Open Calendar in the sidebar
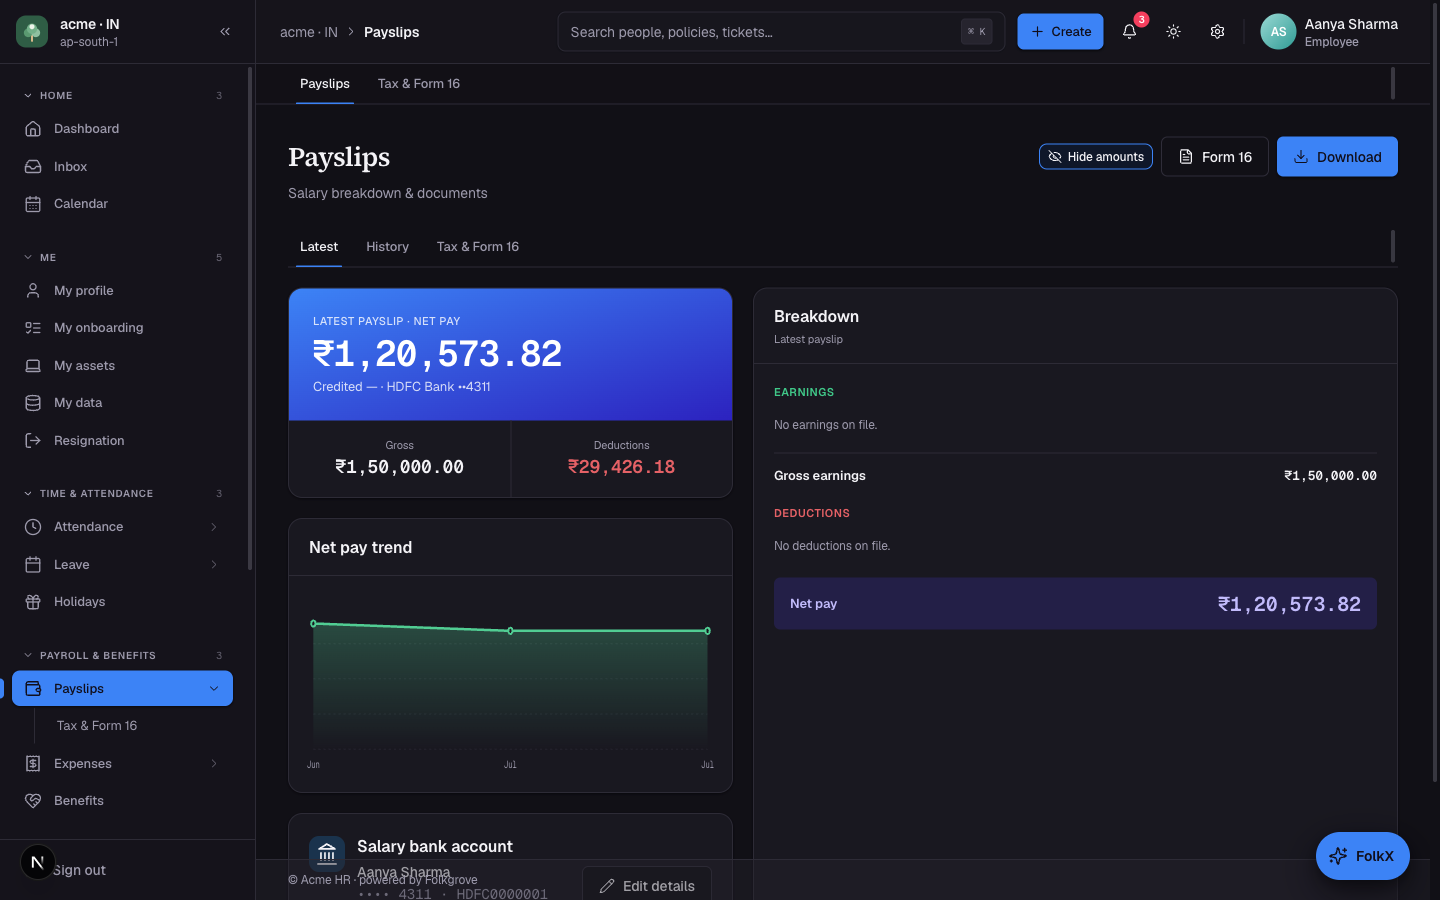The width and height of the screenshot is (1440, 900). (122, 204)
